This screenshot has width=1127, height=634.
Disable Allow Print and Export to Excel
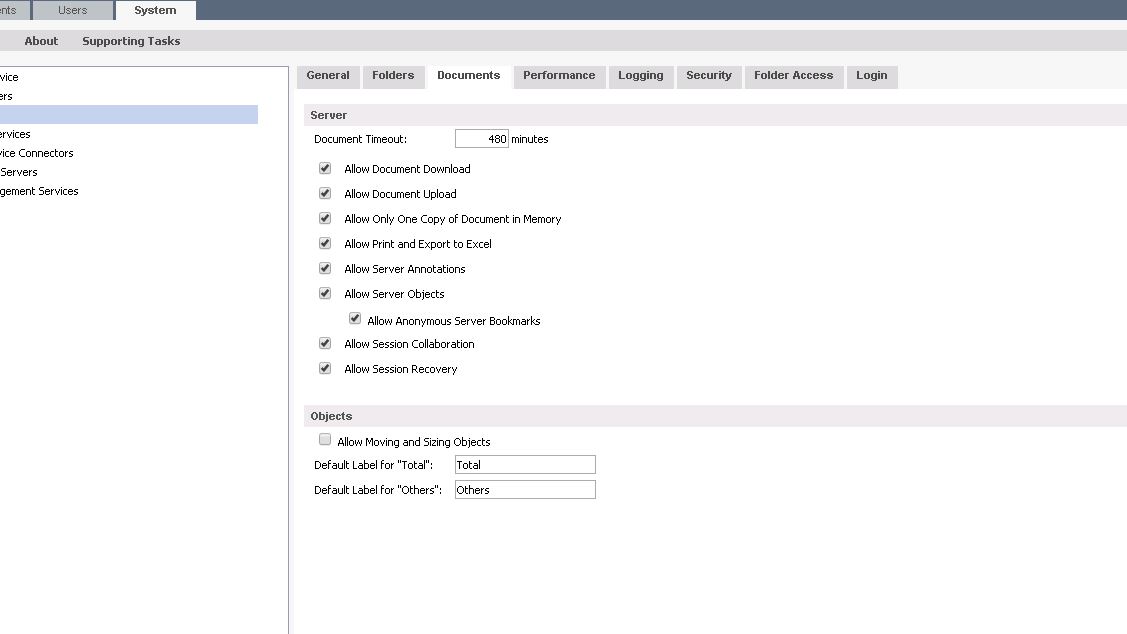(325, 244)
